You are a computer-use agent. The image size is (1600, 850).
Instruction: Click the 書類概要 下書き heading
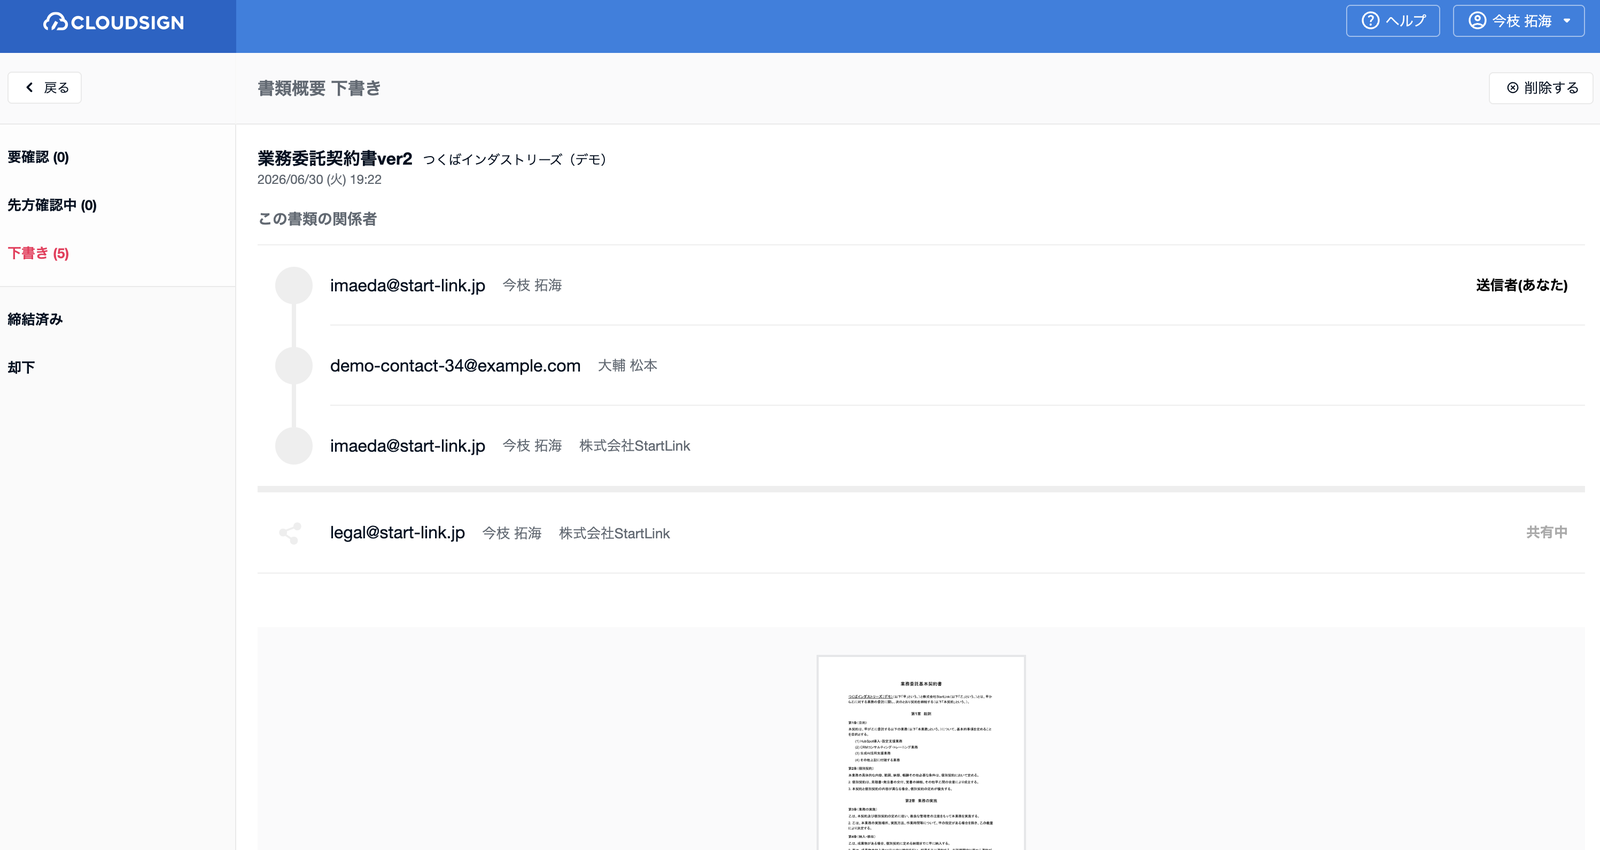coord(319,88)
